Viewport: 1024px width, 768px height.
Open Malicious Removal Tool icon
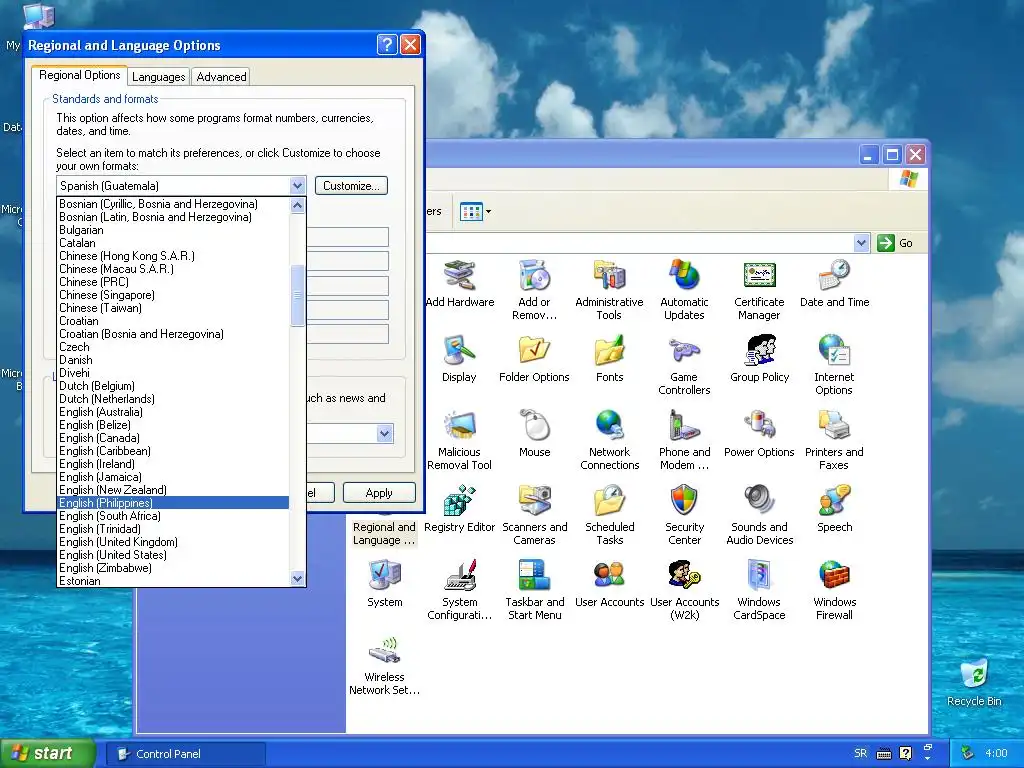(x=459, y=440)
